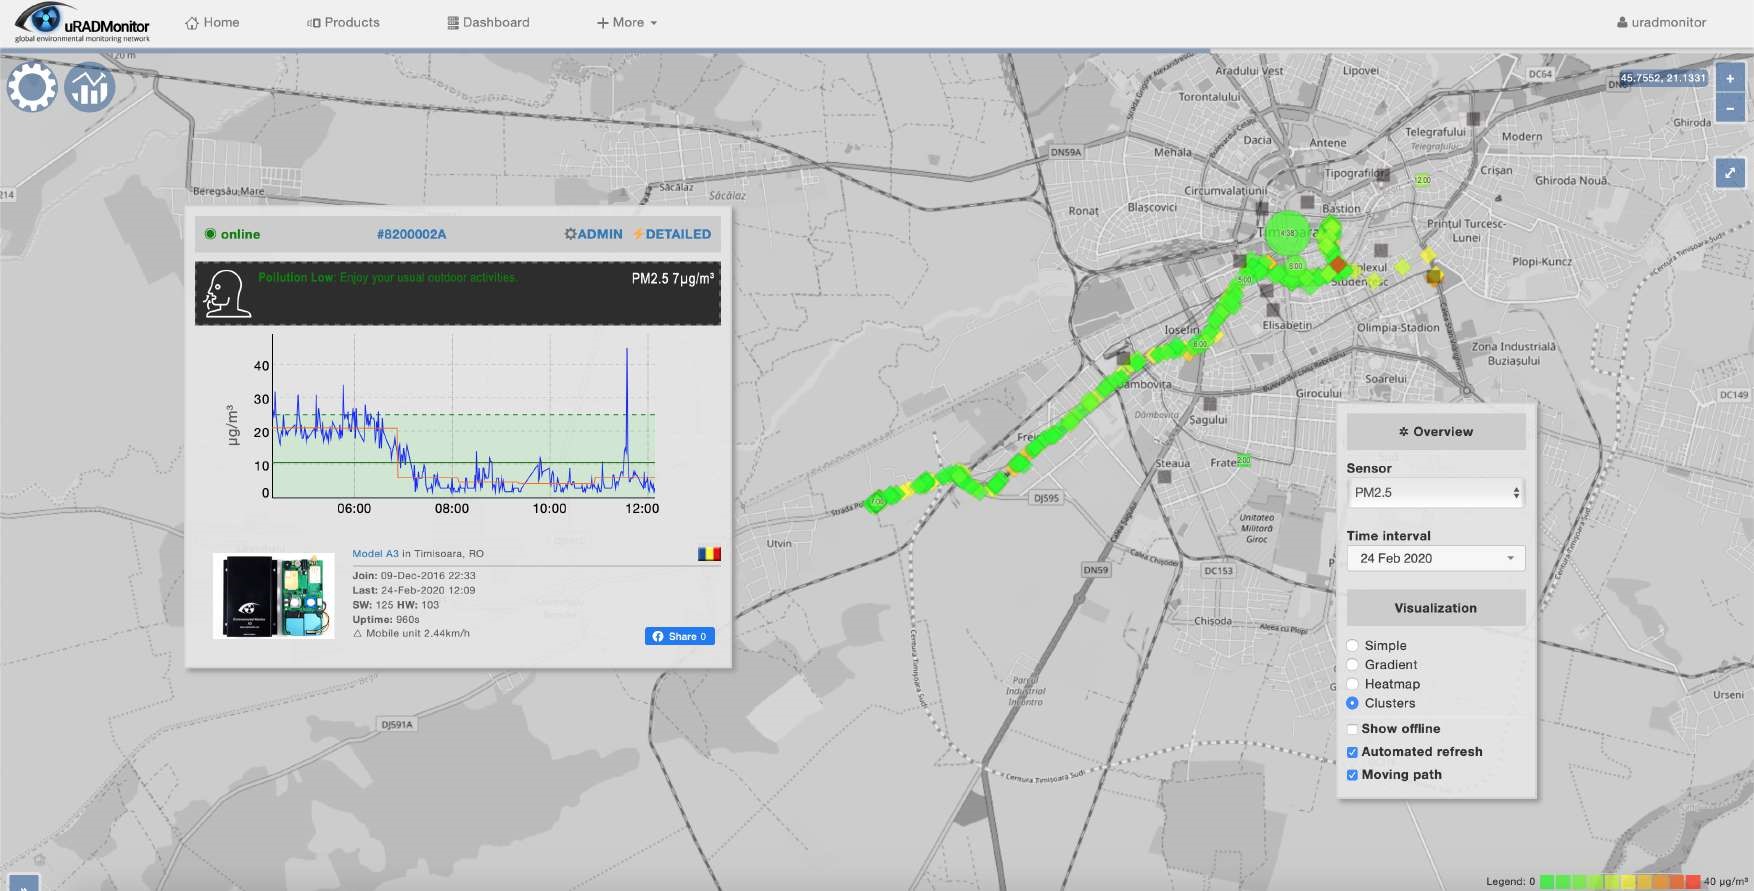Follow the Model A3 link
The height and width of the screenshot is (891, 1754).
tap(375, 553)
